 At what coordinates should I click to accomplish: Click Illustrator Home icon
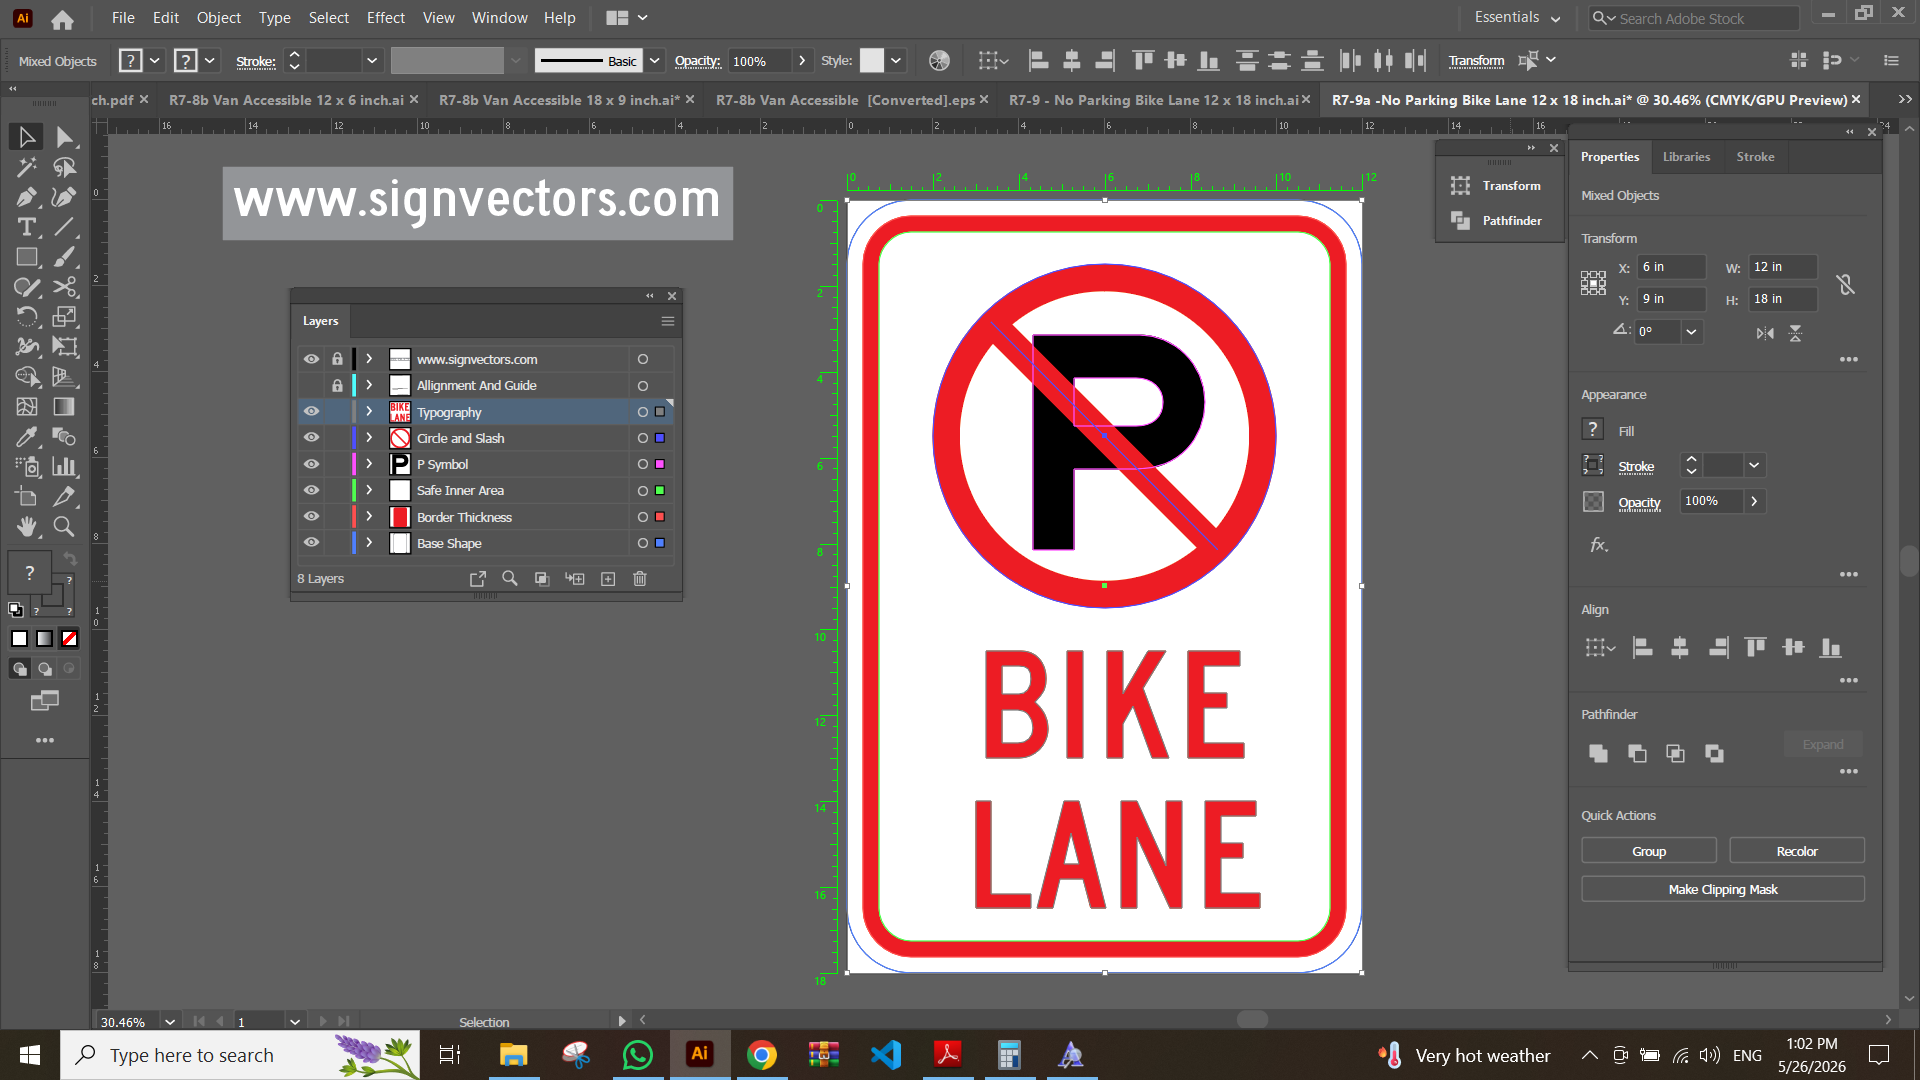(x=62, y=19)
